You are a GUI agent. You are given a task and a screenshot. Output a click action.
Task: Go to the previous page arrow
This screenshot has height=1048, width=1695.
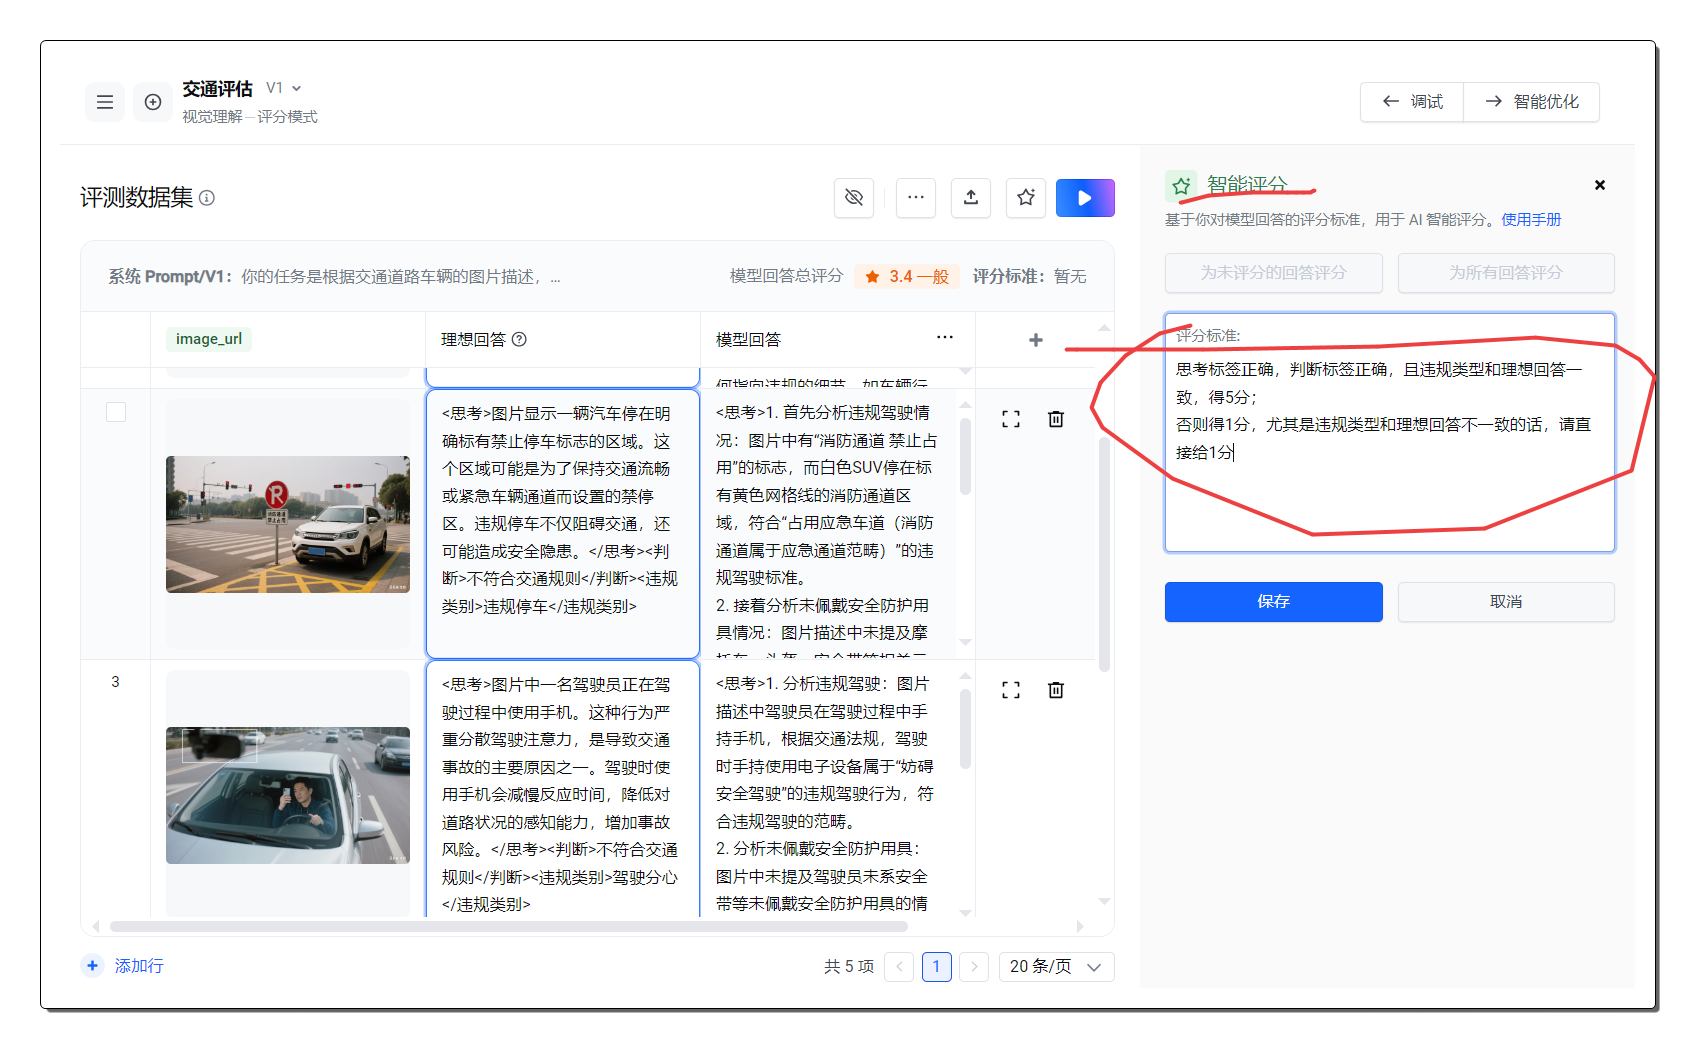point(899,966)
